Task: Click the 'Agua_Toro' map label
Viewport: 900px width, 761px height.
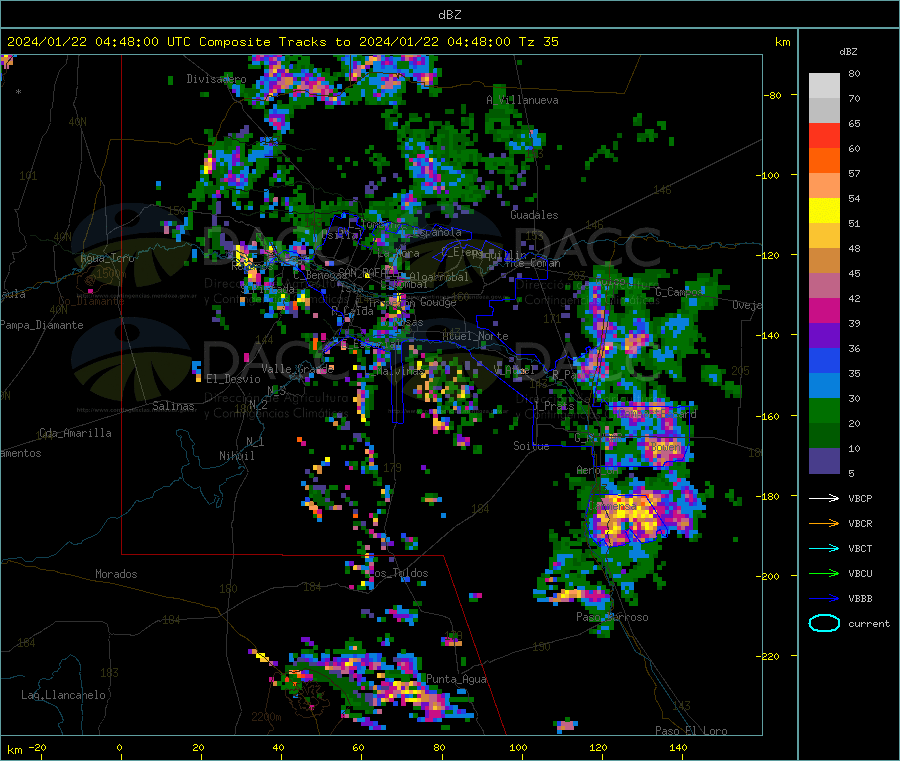Action: point(107,258)
